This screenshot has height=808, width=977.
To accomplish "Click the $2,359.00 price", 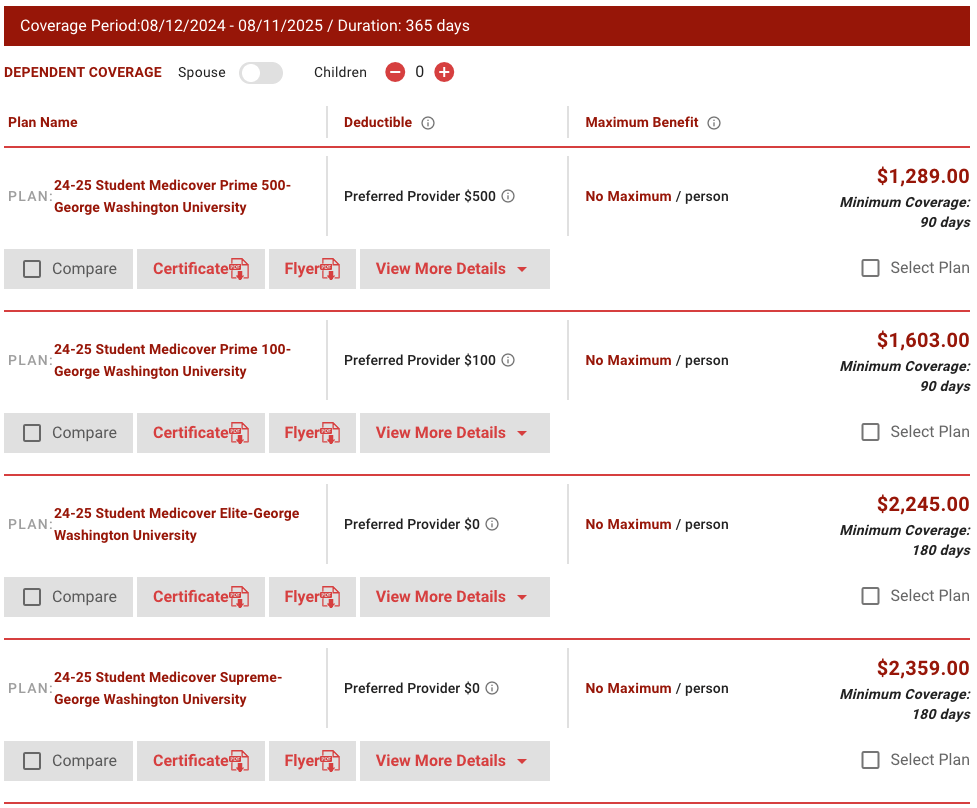I will point(923,668).
